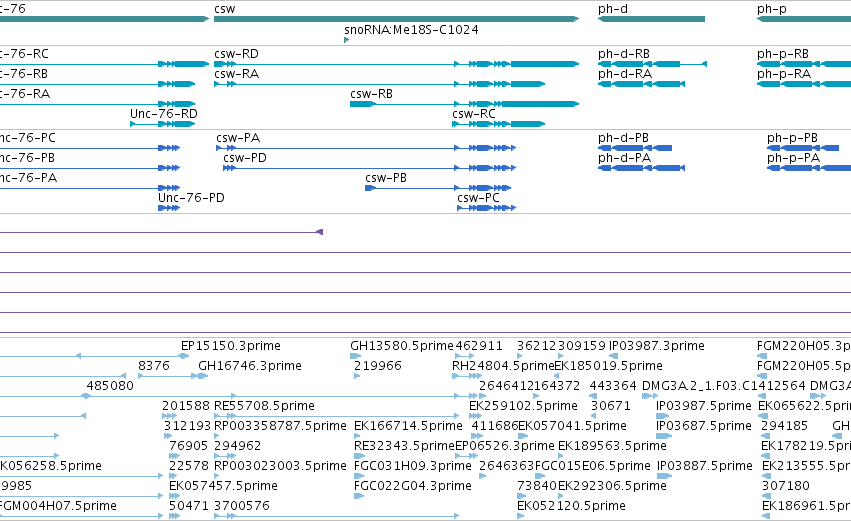Screen dimensions: 851x521
Task: Choose the csw-PC protein label
Action: point(478,198)
